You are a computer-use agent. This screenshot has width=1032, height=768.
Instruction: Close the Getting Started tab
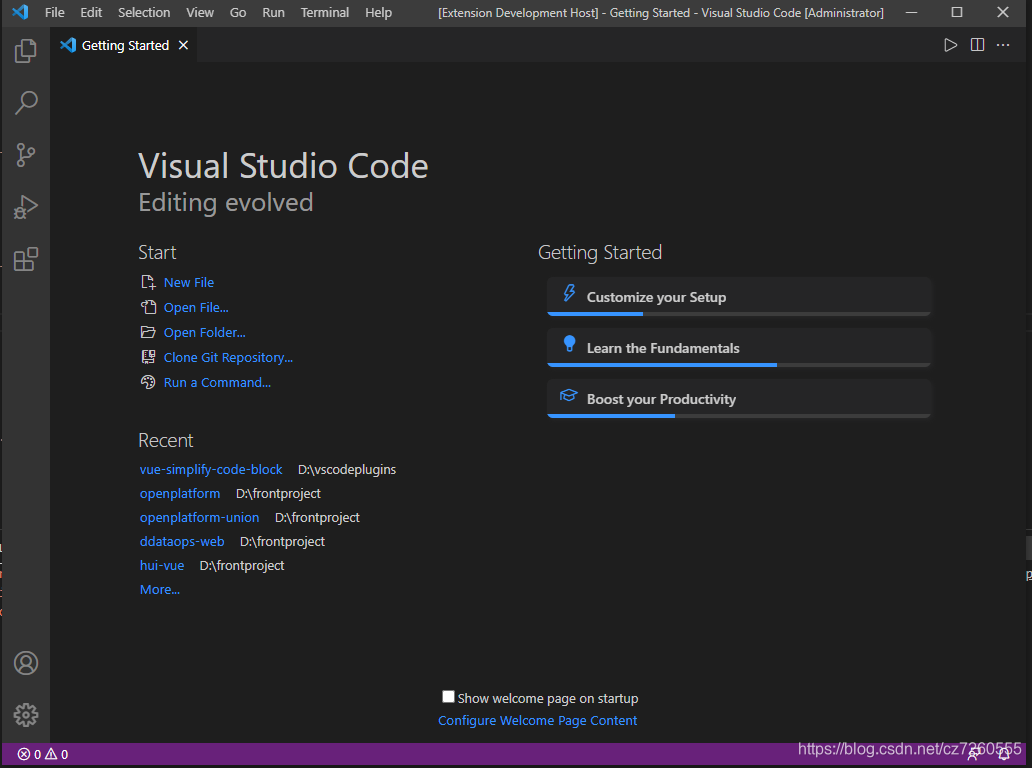(x=183, y=45)
